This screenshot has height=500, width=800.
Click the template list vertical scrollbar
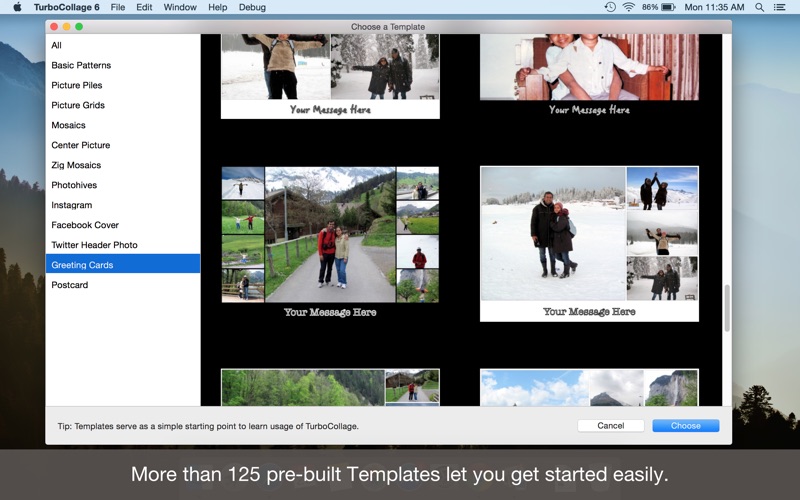(x=727, y=308)
